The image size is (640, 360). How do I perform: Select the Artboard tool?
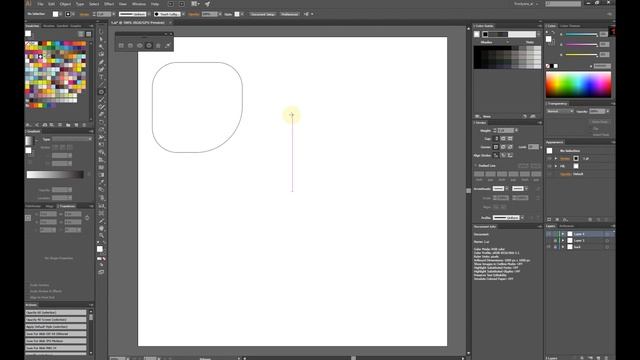[101, 213]
